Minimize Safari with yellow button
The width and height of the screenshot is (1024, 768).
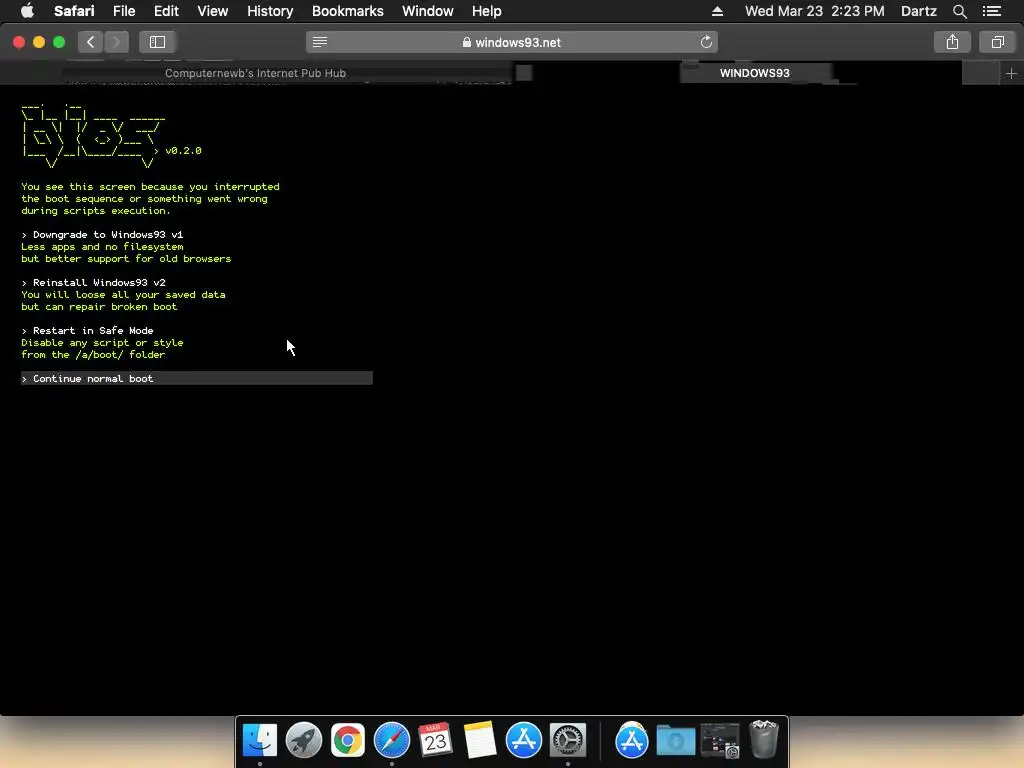coord(39,42)
